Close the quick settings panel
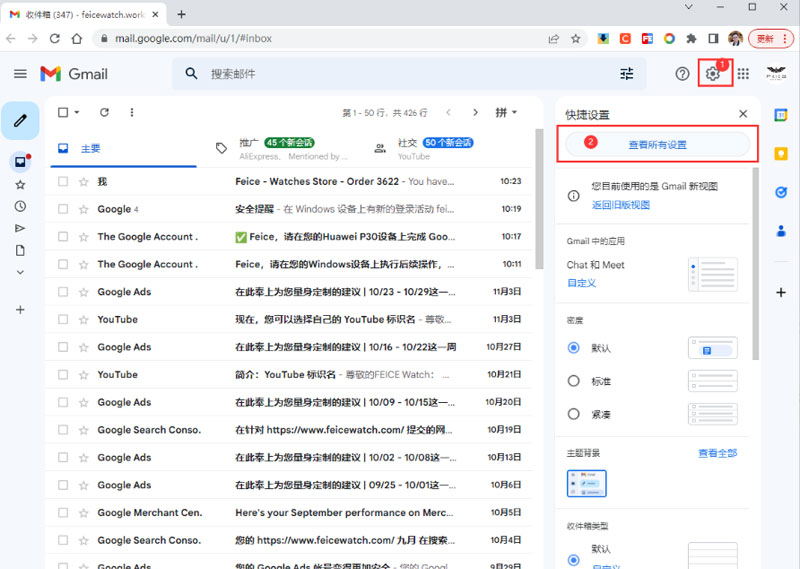The image size is (800, 569). [x=743, y=114]
